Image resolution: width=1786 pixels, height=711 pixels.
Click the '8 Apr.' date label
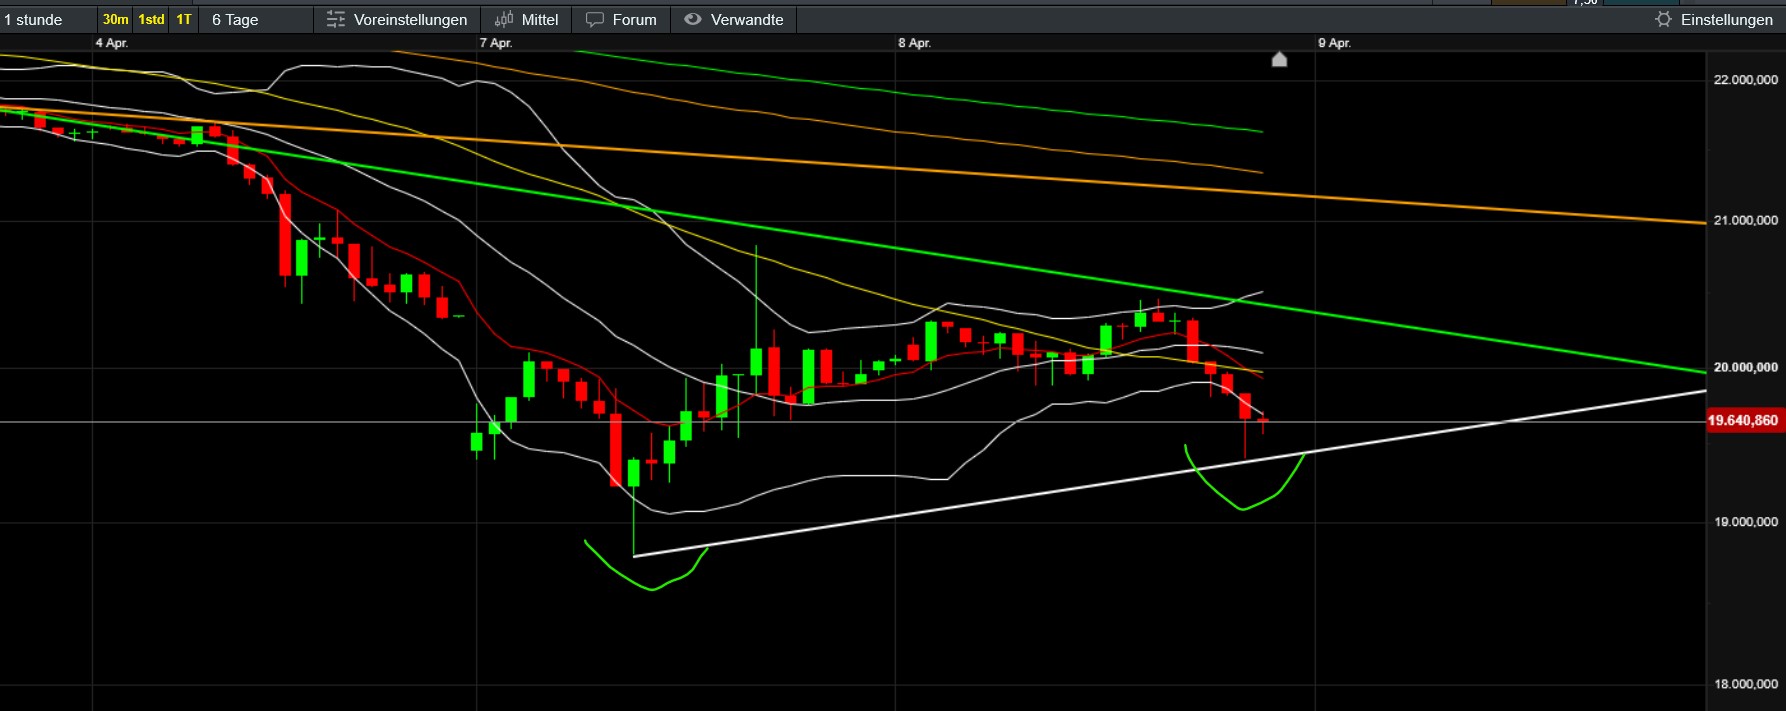click(914, 43)
